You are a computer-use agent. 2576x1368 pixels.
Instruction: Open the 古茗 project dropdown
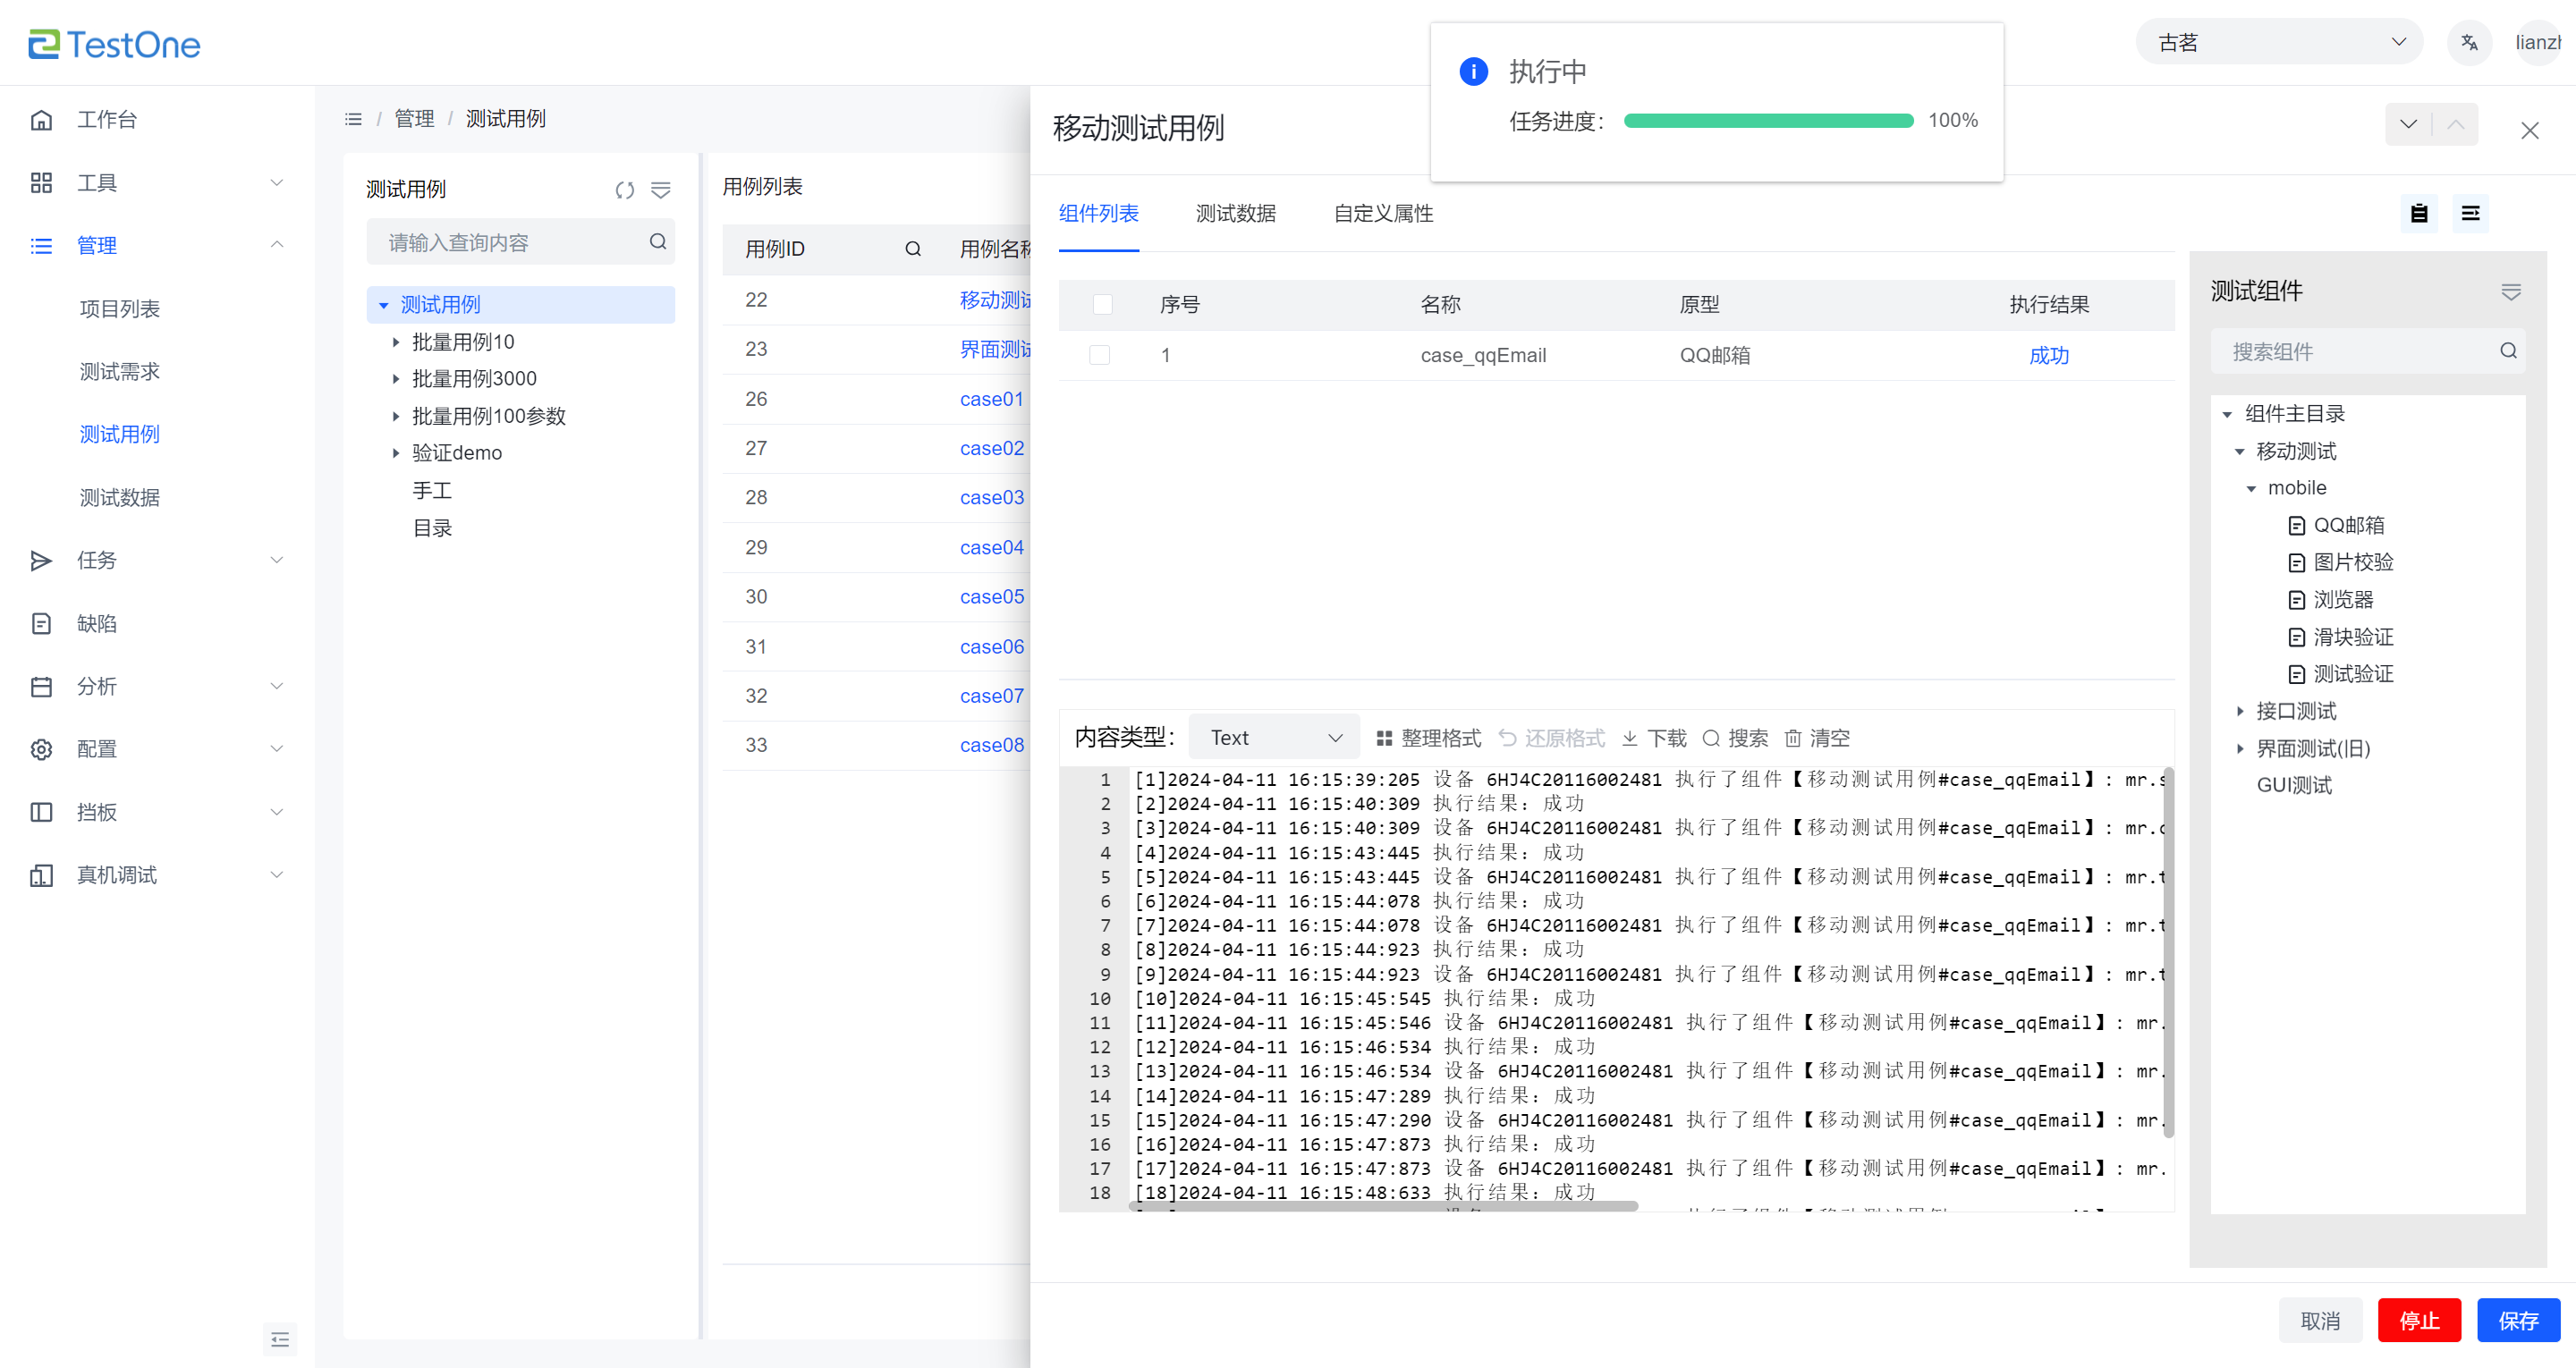[x=2279, y=42]
